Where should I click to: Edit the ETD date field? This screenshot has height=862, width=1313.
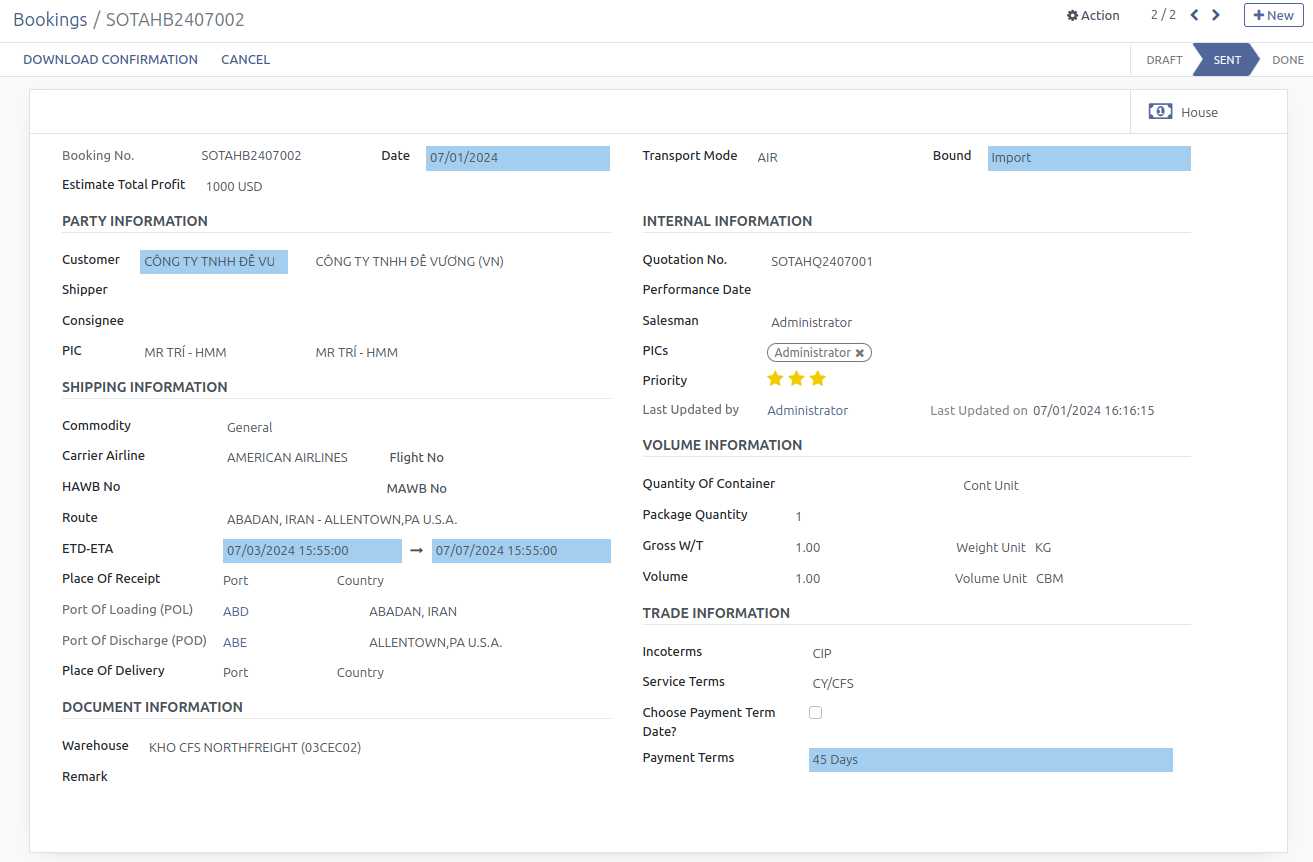pos(311,551)
